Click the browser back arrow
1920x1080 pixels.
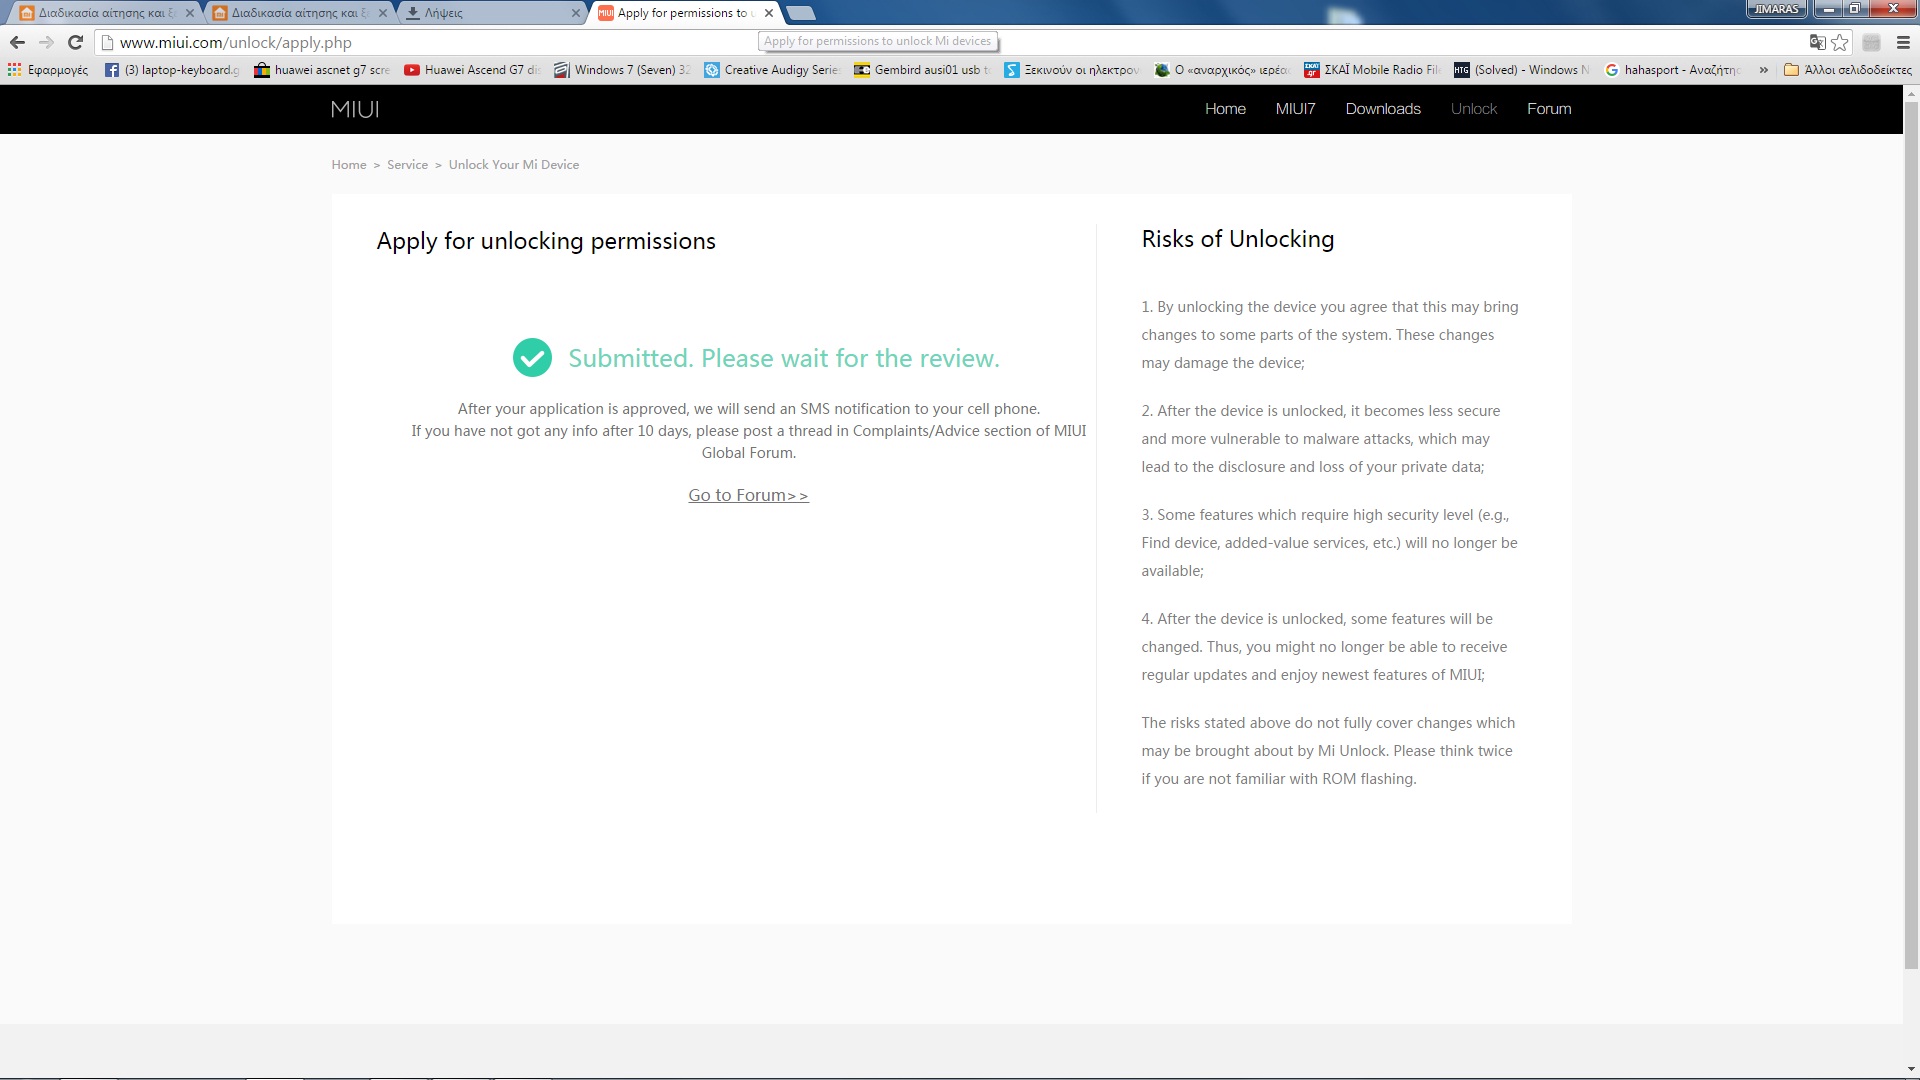[17, 42]
